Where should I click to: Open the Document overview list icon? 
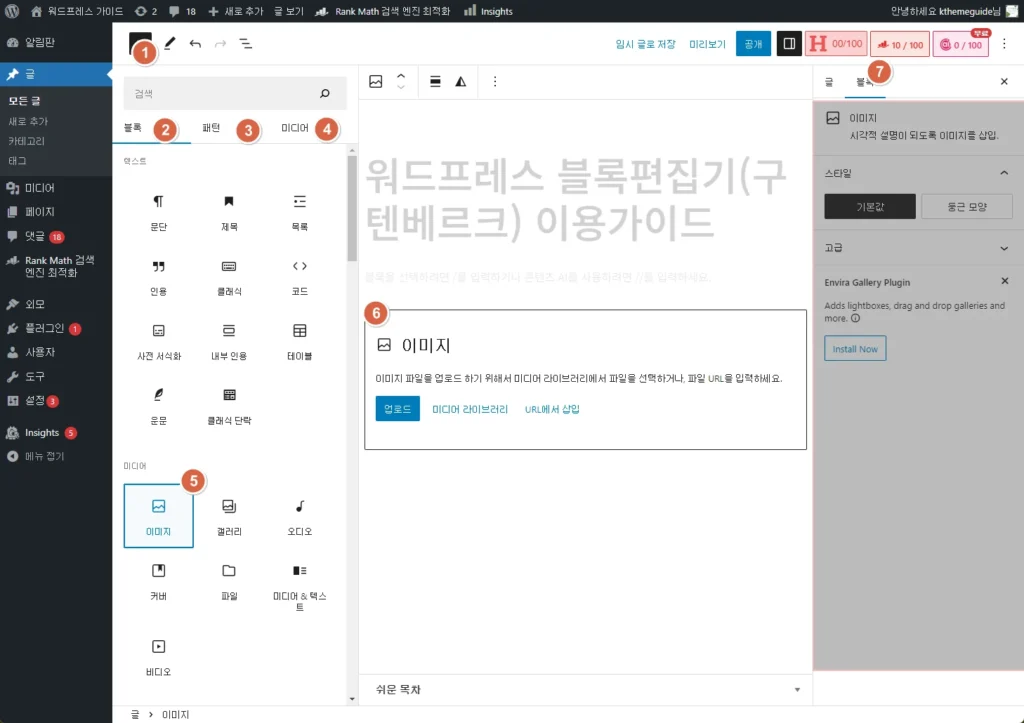pos(246,44)
